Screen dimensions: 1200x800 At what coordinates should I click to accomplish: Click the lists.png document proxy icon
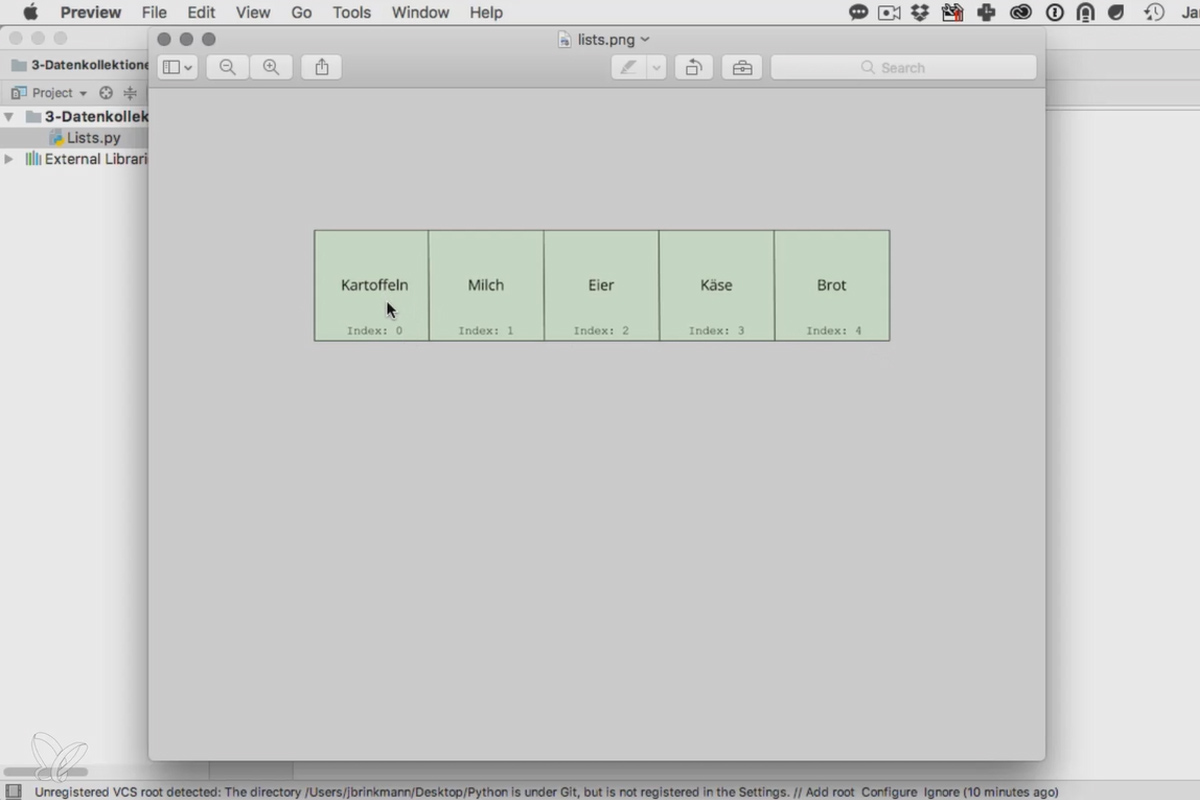(565, 39)
